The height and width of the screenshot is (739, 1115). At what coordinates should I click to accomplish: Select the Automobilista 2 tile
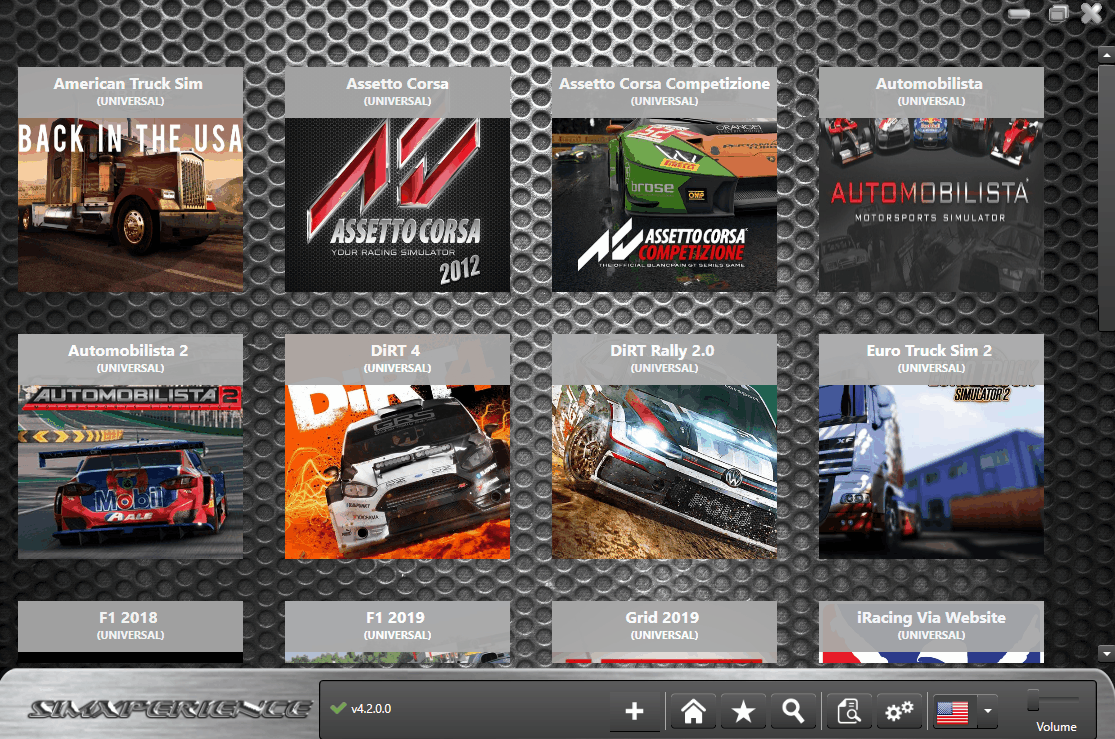click(129, 447)
